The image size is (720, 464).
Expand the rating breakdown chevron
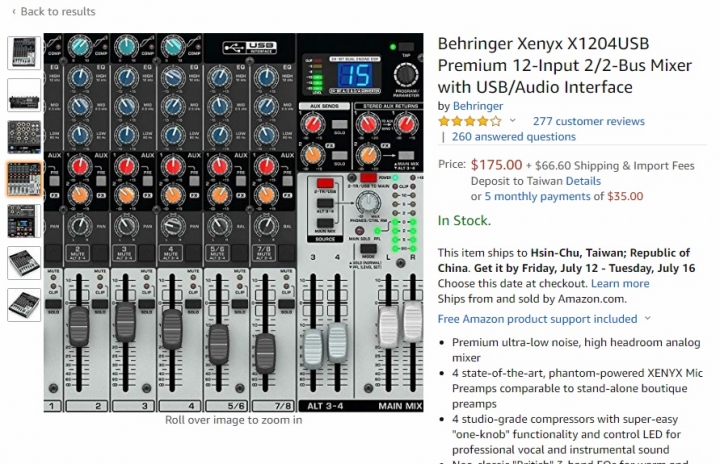click(512, 121)
